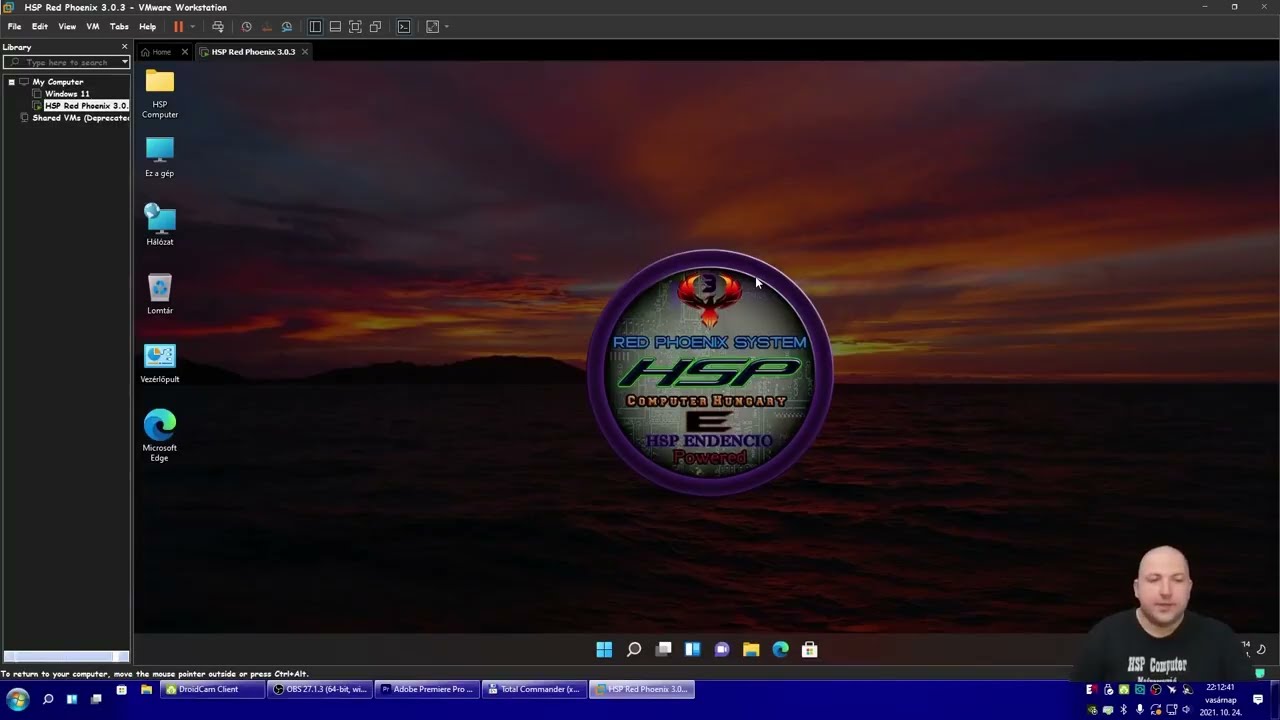This screenshot has width=1280, height=720.
Task: Click the volume icon in host tray
Action: (x=1187, y=710)
